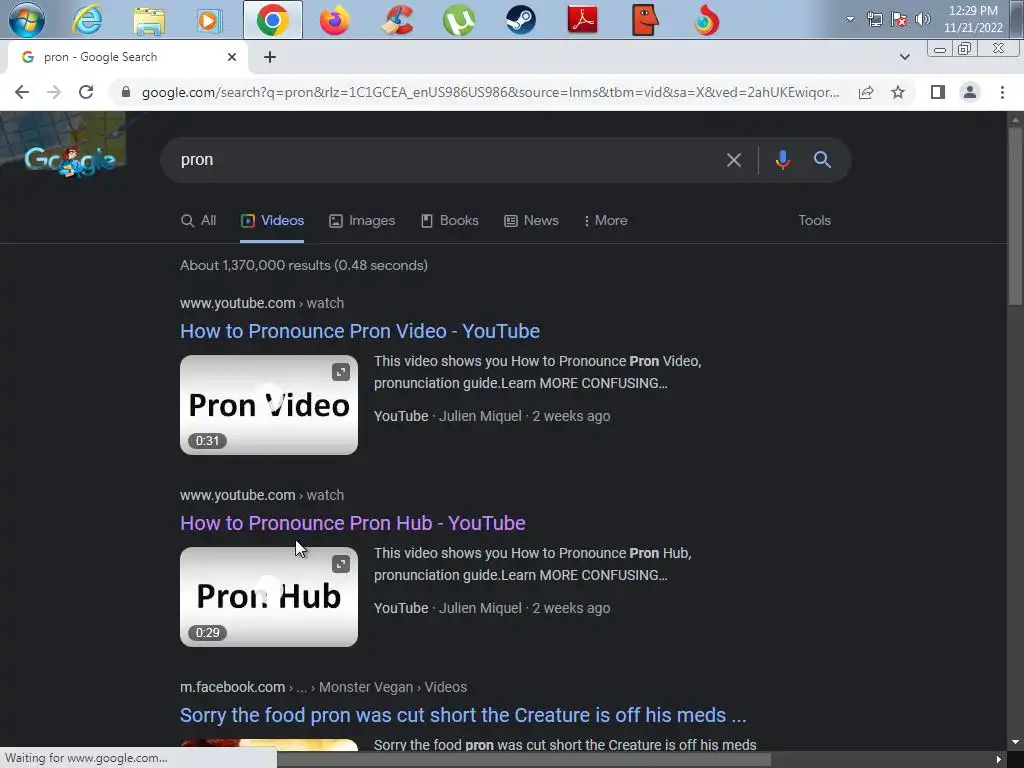
Task: Close the 'pron - Google Search' tab
Action: [x=232, y=57]
